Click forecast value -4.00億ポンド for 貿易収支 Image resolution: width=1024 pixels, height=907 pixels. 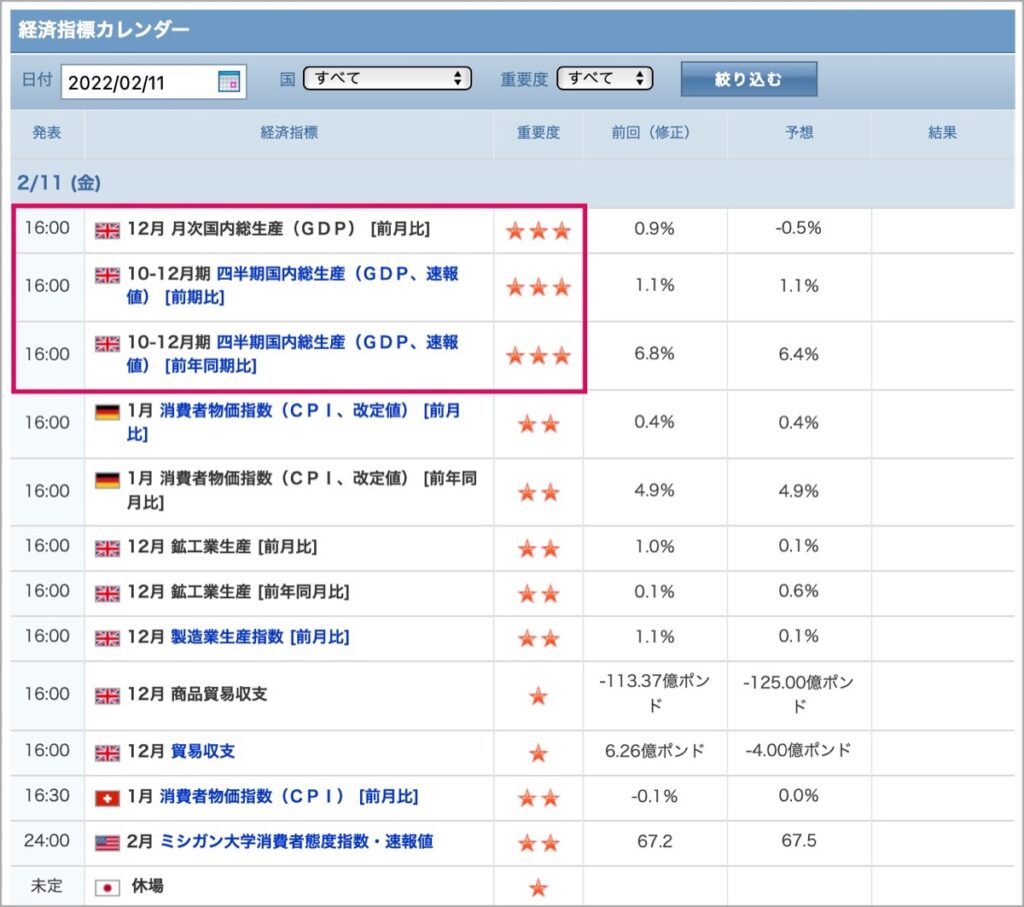point(798,751)
